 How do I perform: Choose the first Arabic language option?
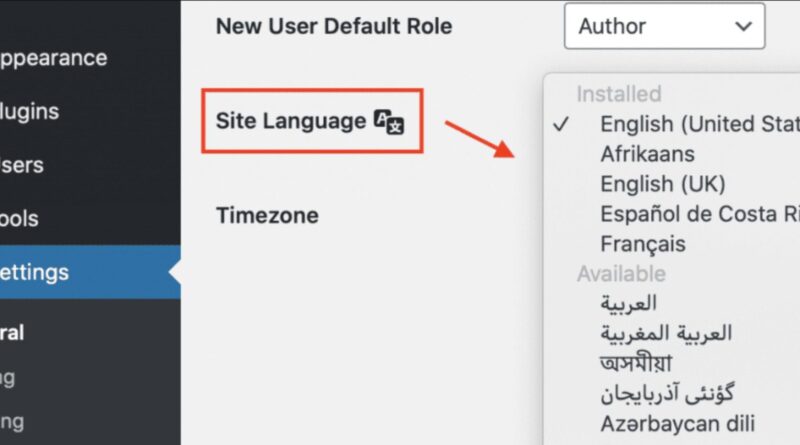[x=629, y=303]
